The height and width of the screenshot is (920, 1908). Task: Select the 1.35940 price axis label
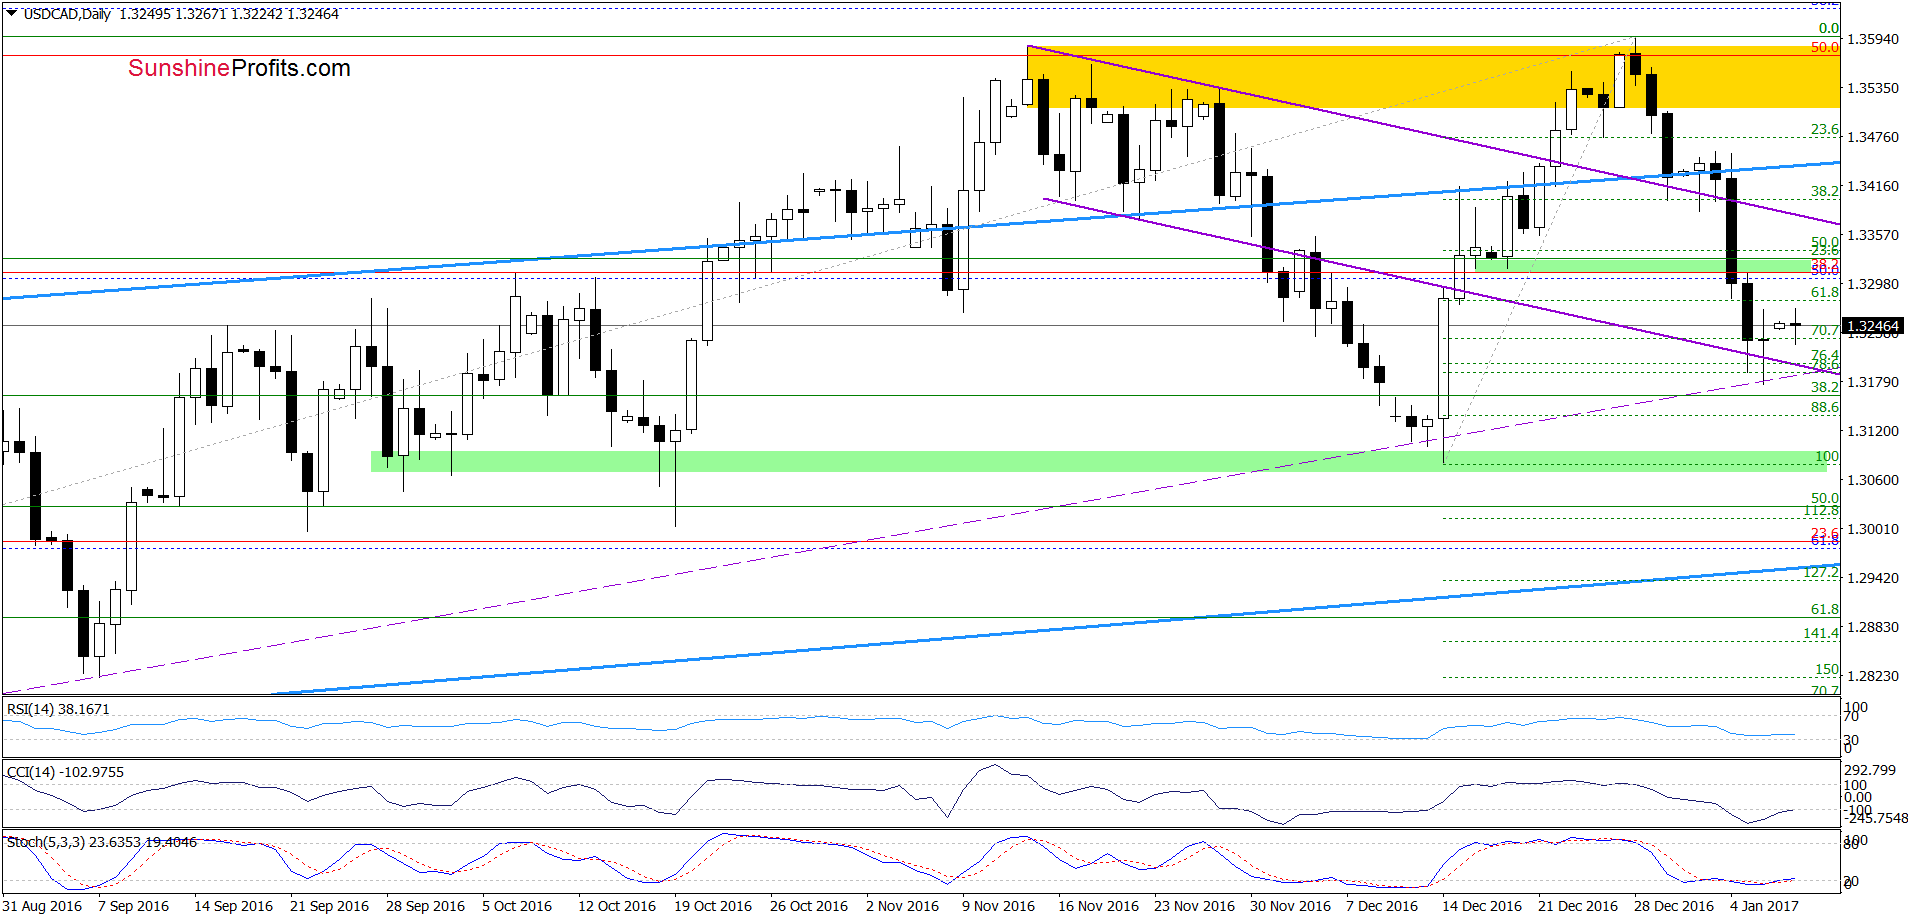pos(1873,39)
